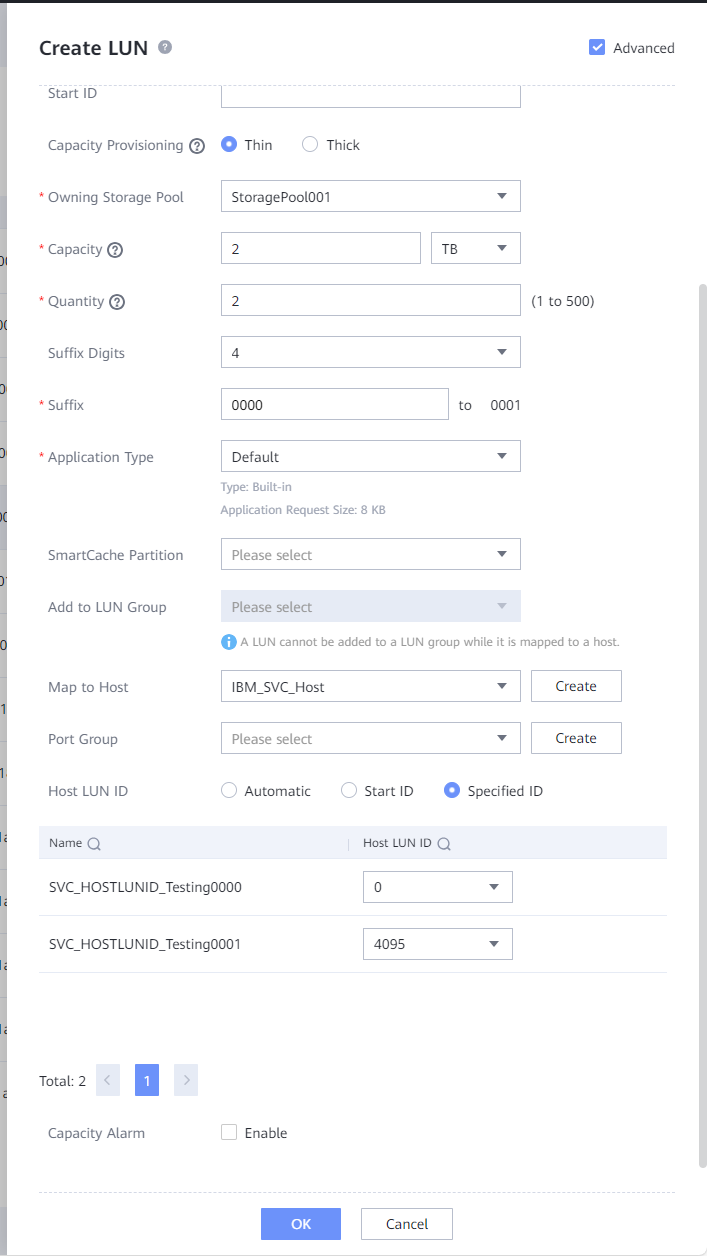Click the help icon beside Create LUN title
Viewport: 707px width, 1256px height.
pyautogui.click(x=165, y=47)
